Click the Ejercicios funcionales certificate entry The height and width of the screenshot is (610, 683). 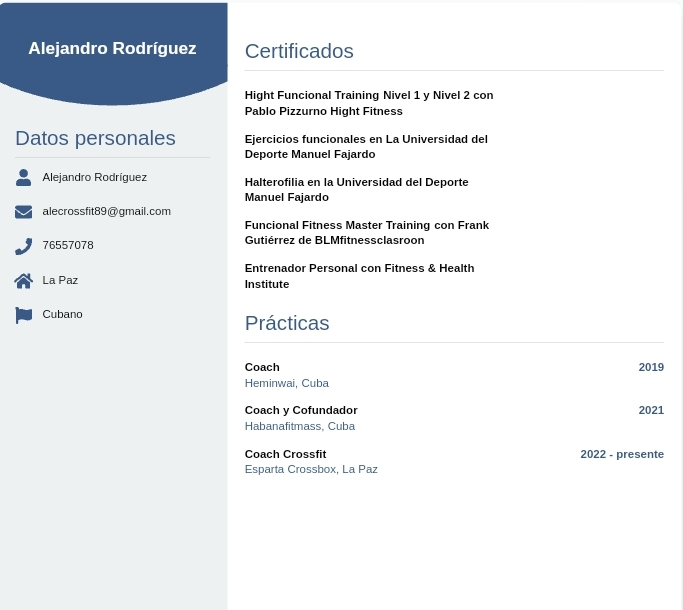click(x=366, y=146)
